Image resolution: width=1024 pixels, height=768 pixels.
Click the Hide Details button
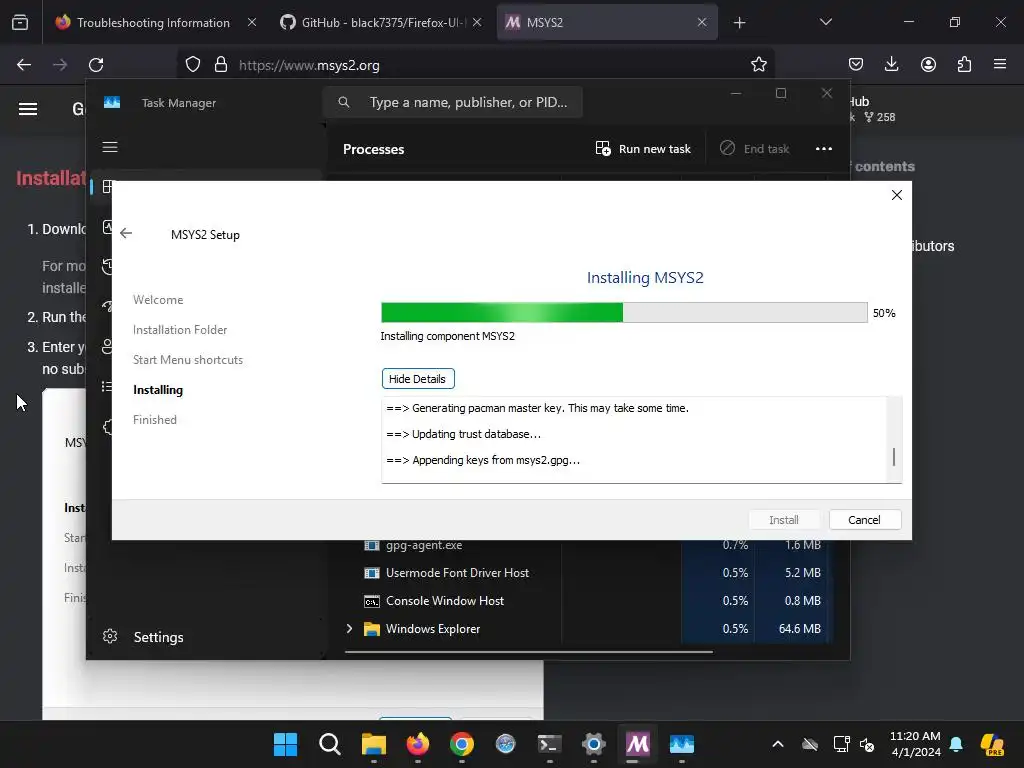pyautogui.click(x=417, y=379)
